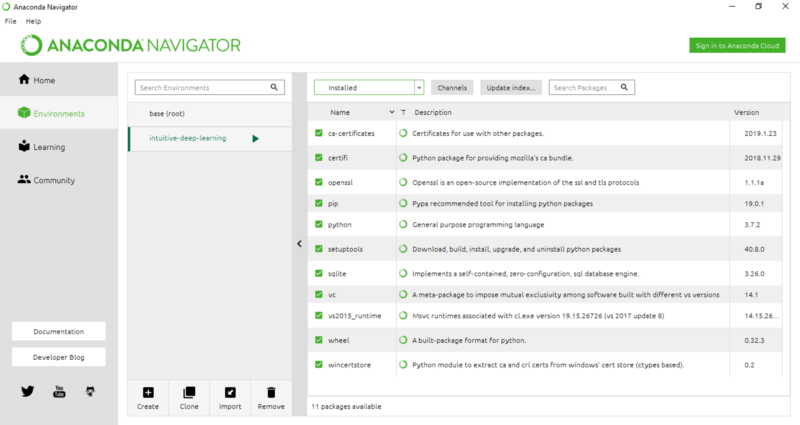The image size is (800, 425).
Task: Open the Twitter icon link
Action: click(x=27, y=391)
